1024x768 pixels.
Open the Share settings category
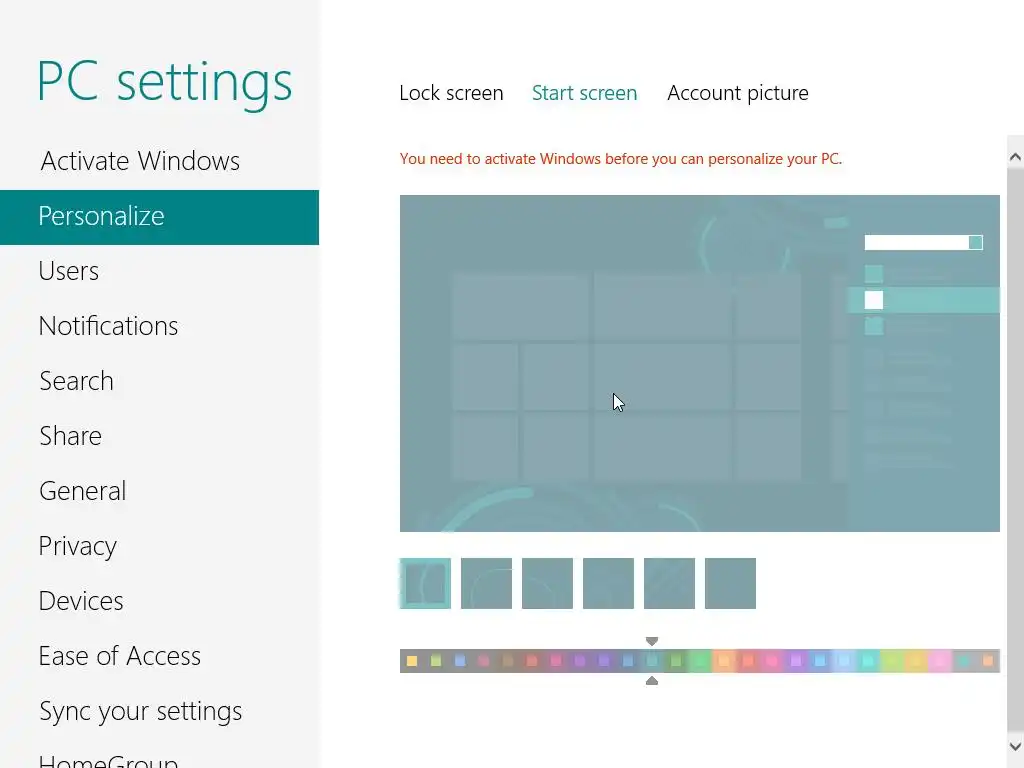[x=159, y=436]
